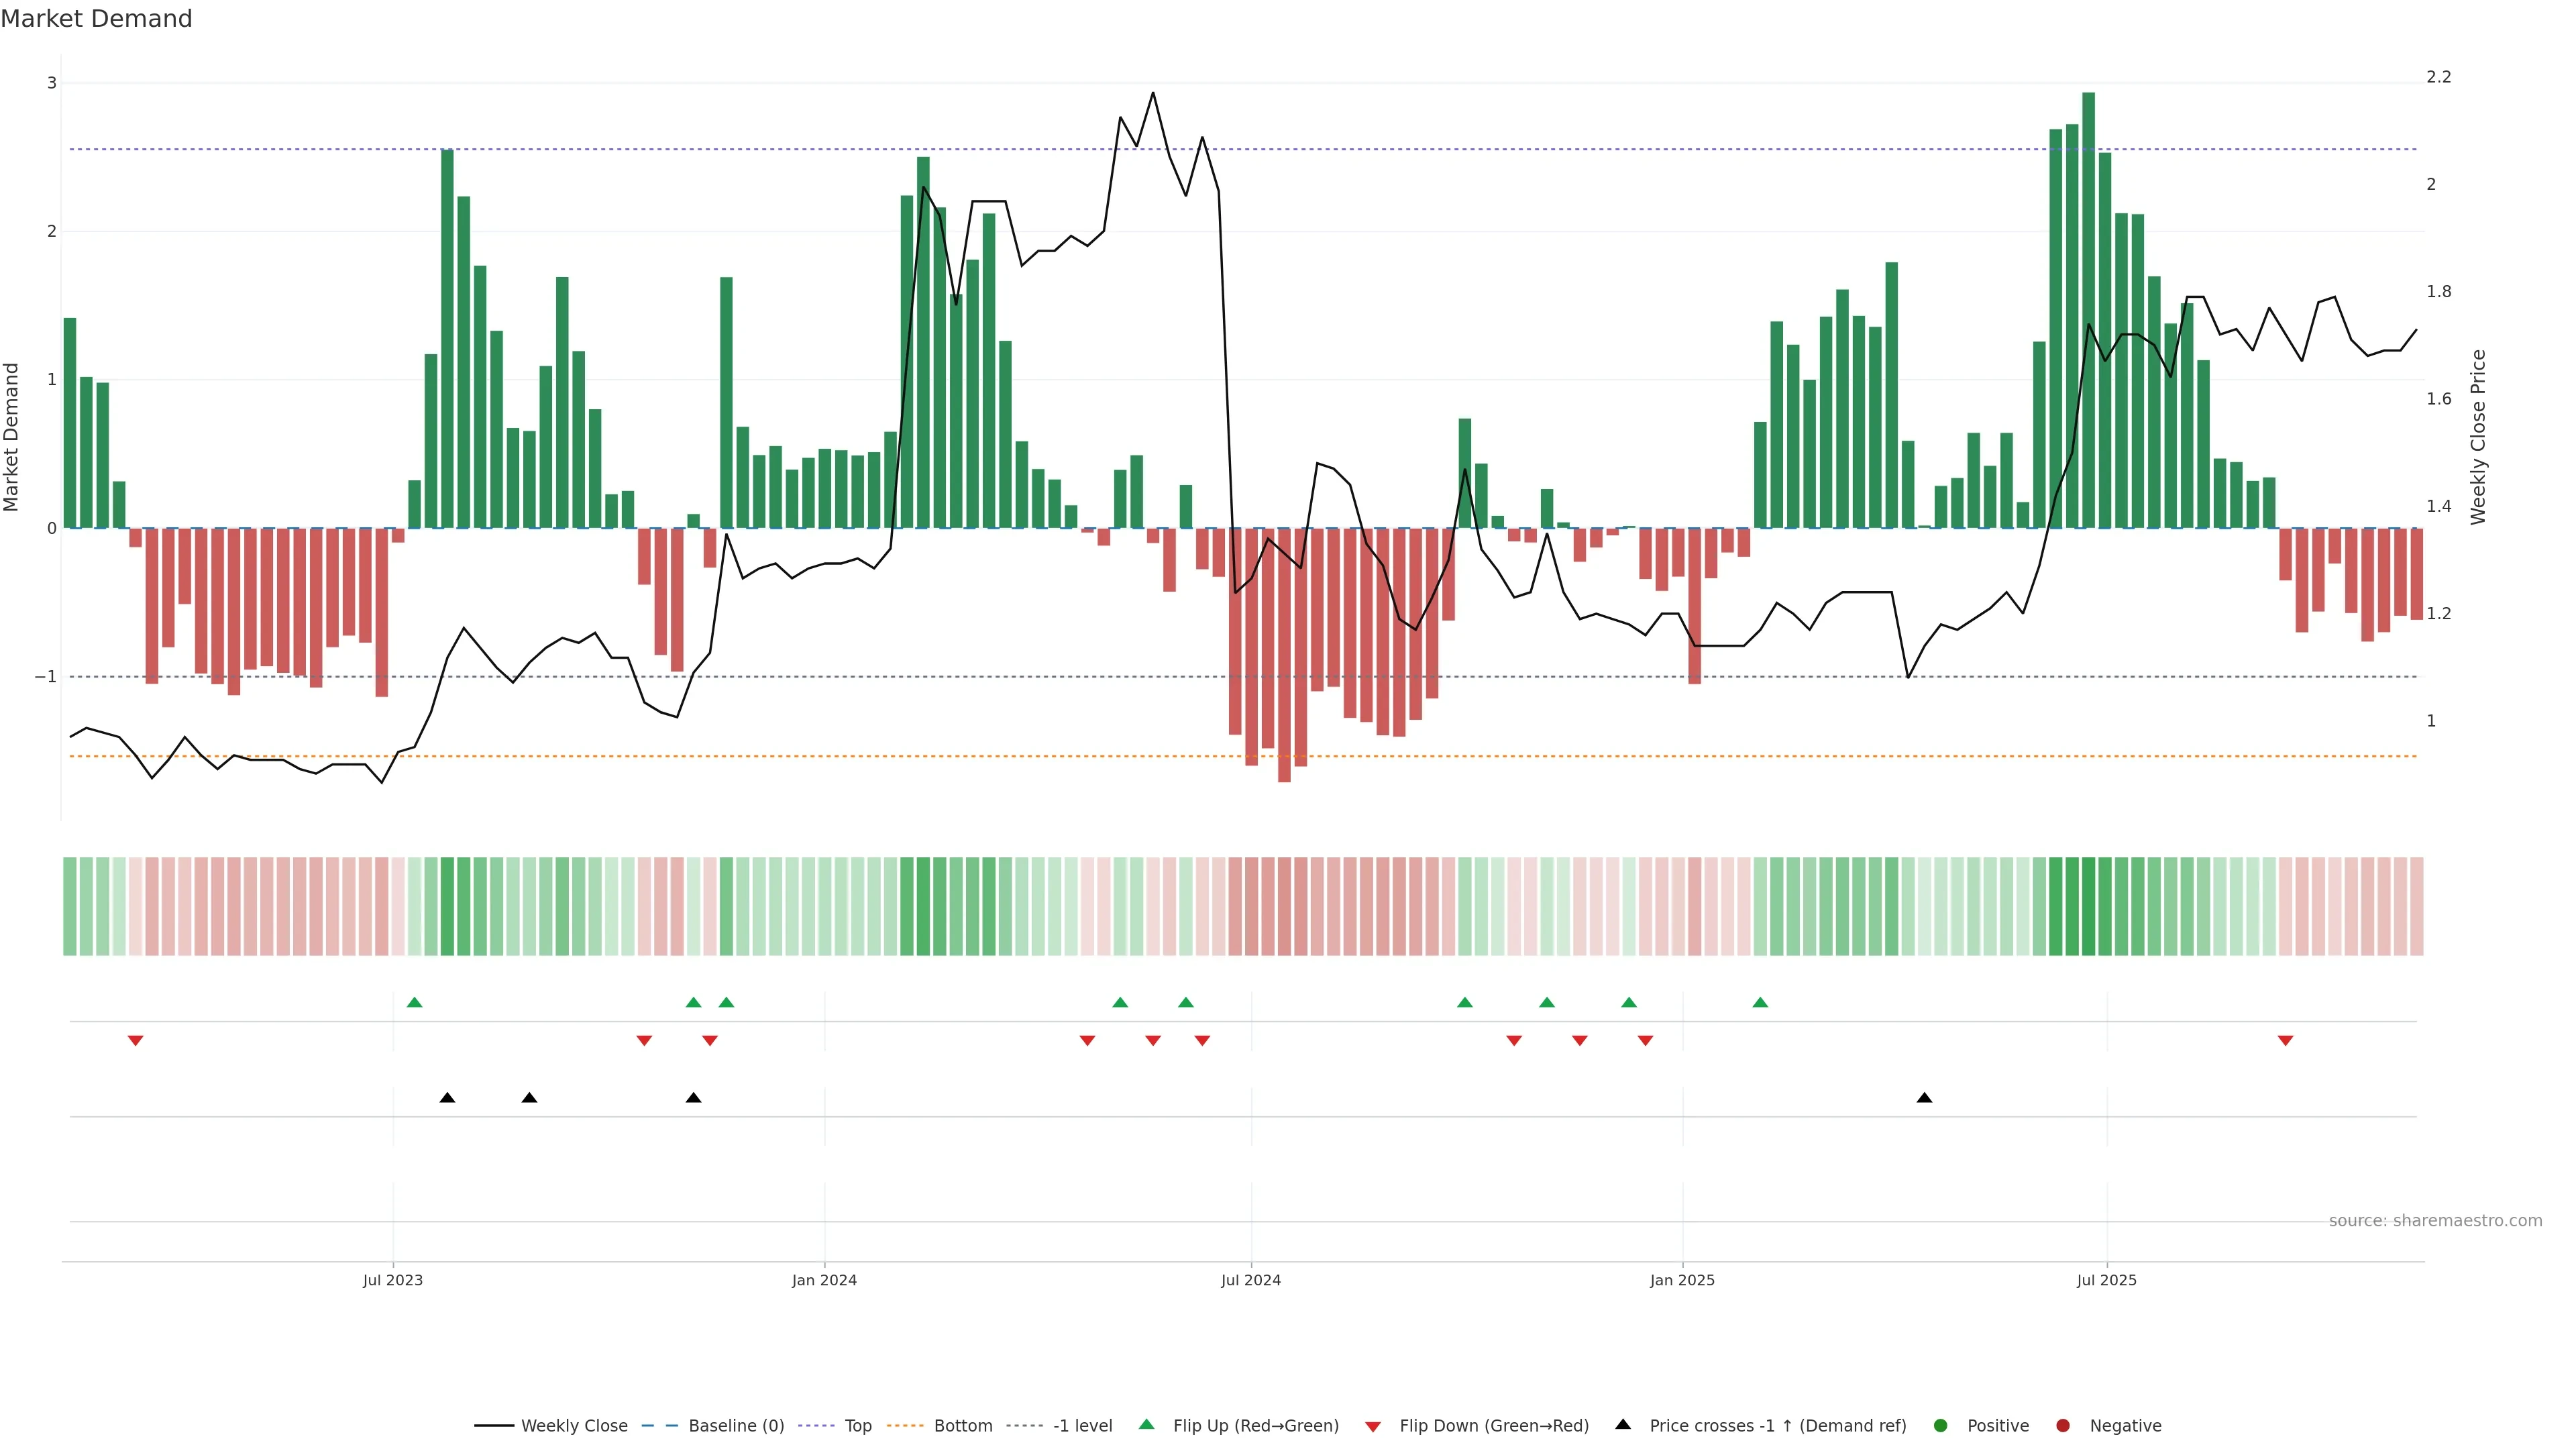Click the source: sharemaestro.com text
Image resolution: width=2576 pixels, height=1449 pixels.
tap(2435, 1220)
